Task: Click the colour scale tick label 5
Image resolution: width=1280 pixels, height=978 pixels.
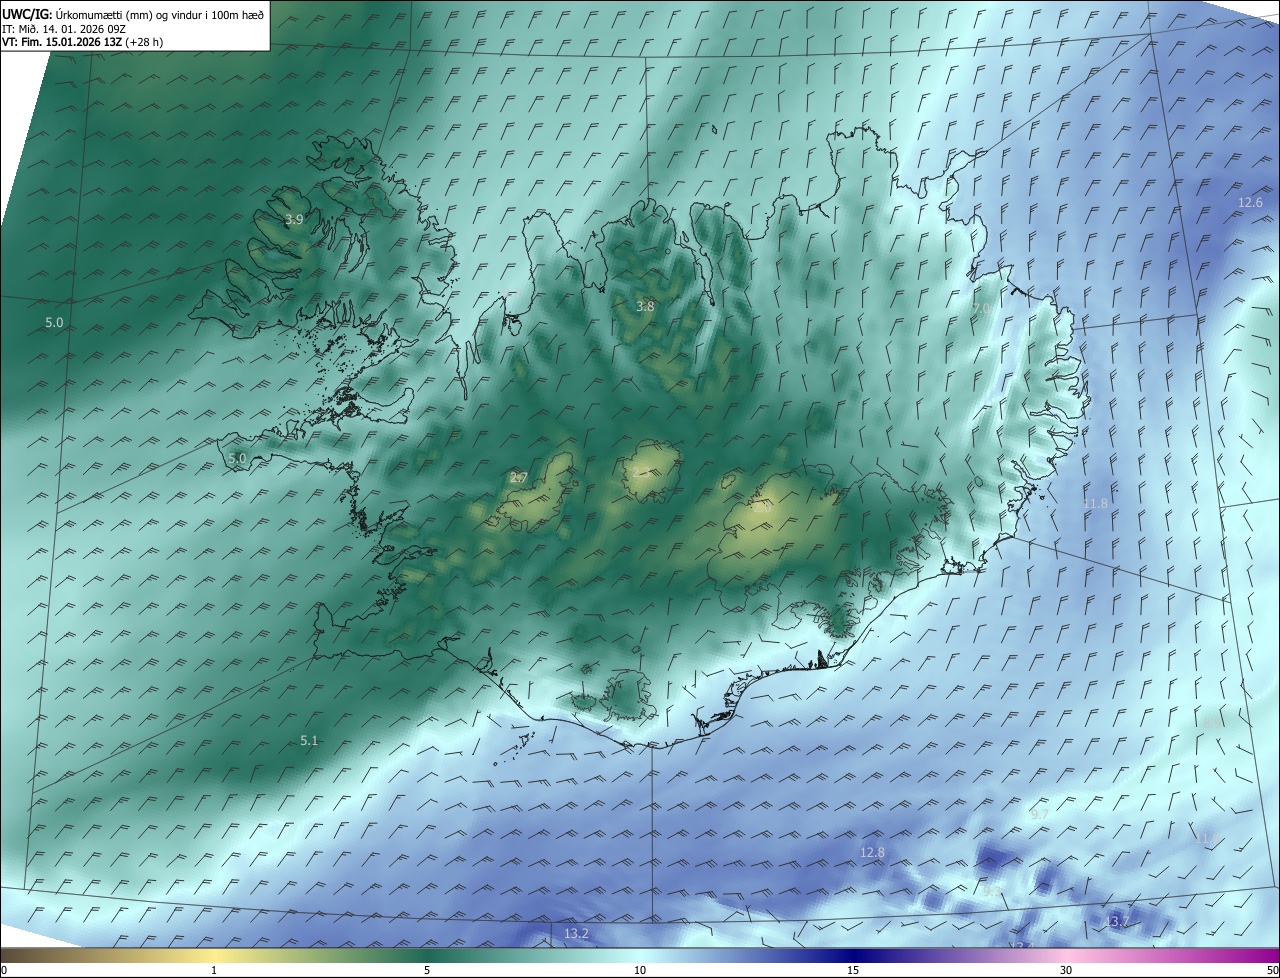Action: point(427,970)
